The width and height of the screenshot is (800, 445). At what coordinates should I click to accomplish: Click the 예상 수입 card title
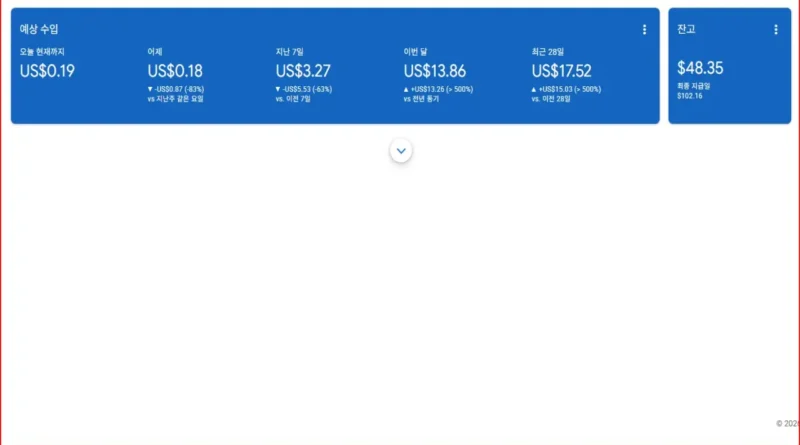pyautogui.click(x=39, y=29)
